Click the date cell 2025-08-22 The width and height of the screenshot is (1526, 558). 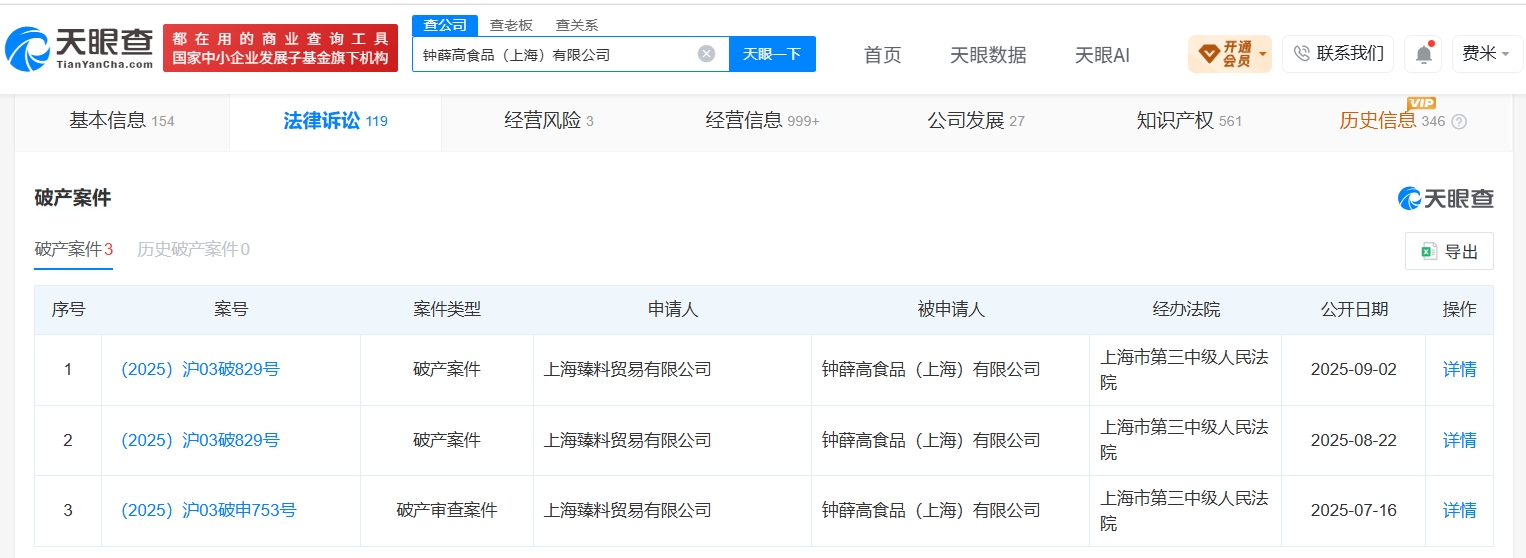1354,440
